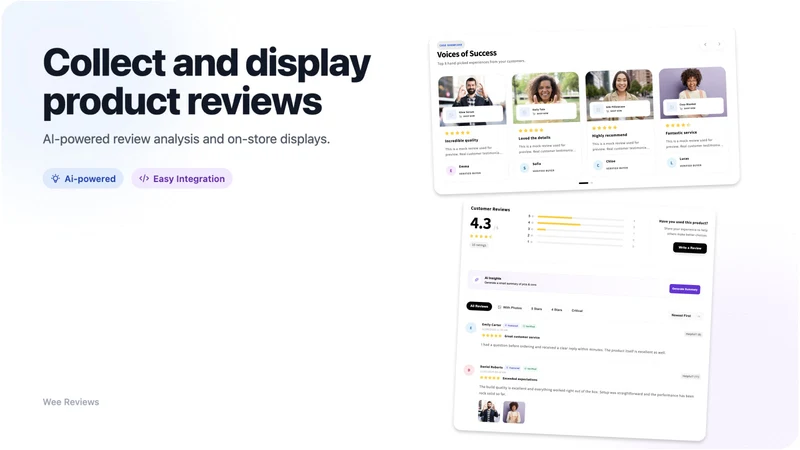Open the Newest First sort dropdown
Screen dimensions: 800x450
tap(685, 316)
